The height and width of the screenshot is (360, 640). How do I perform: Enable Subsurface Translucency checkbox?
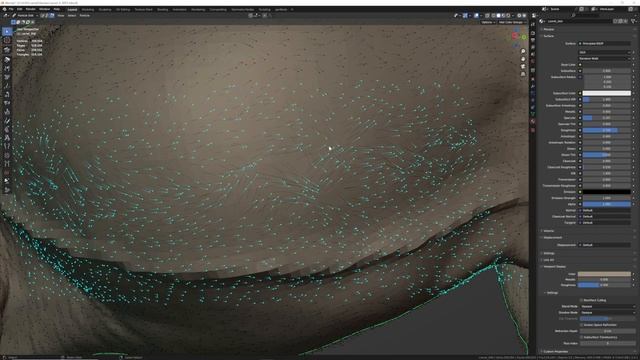(581, 337)
